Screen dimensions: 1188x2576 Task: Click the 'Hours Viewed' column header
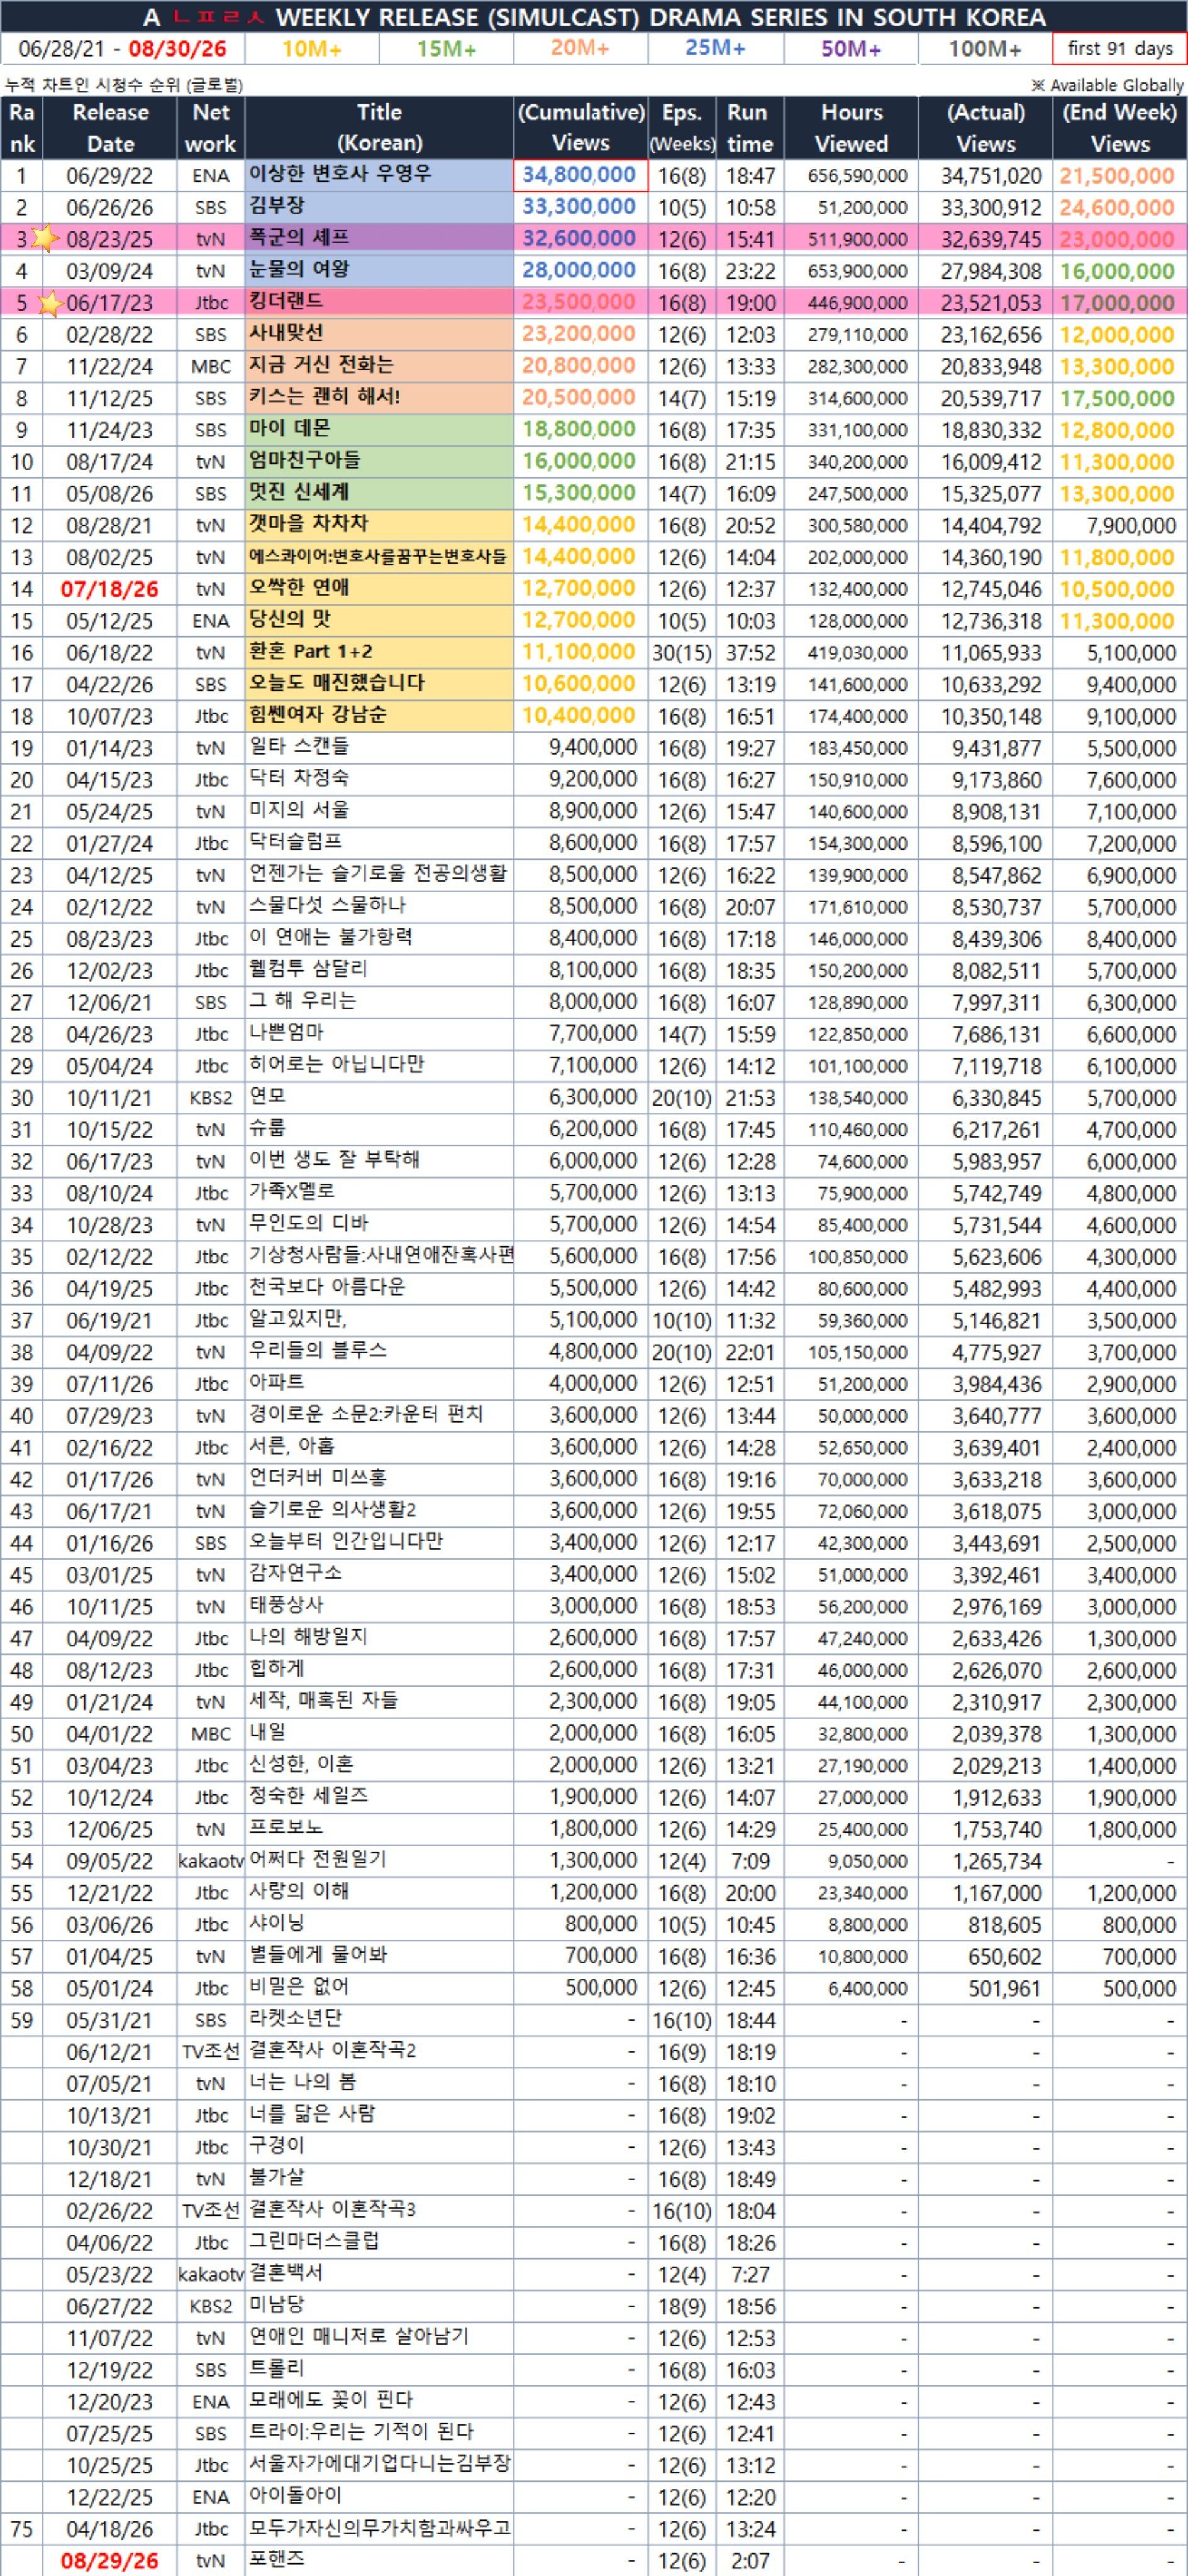coord(851,128)
